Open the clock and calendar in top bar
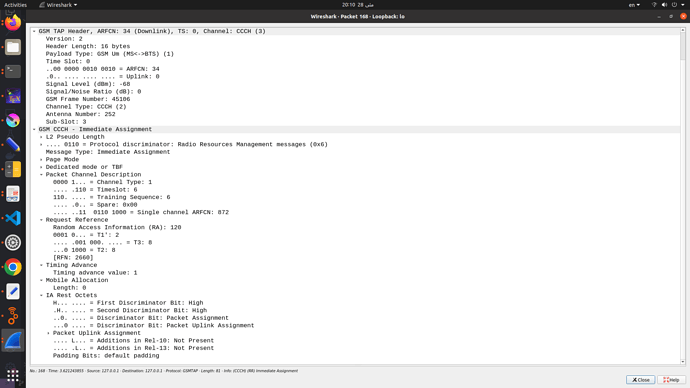The image size is (690, 388). pyautogui.click(x=358, y=5)
